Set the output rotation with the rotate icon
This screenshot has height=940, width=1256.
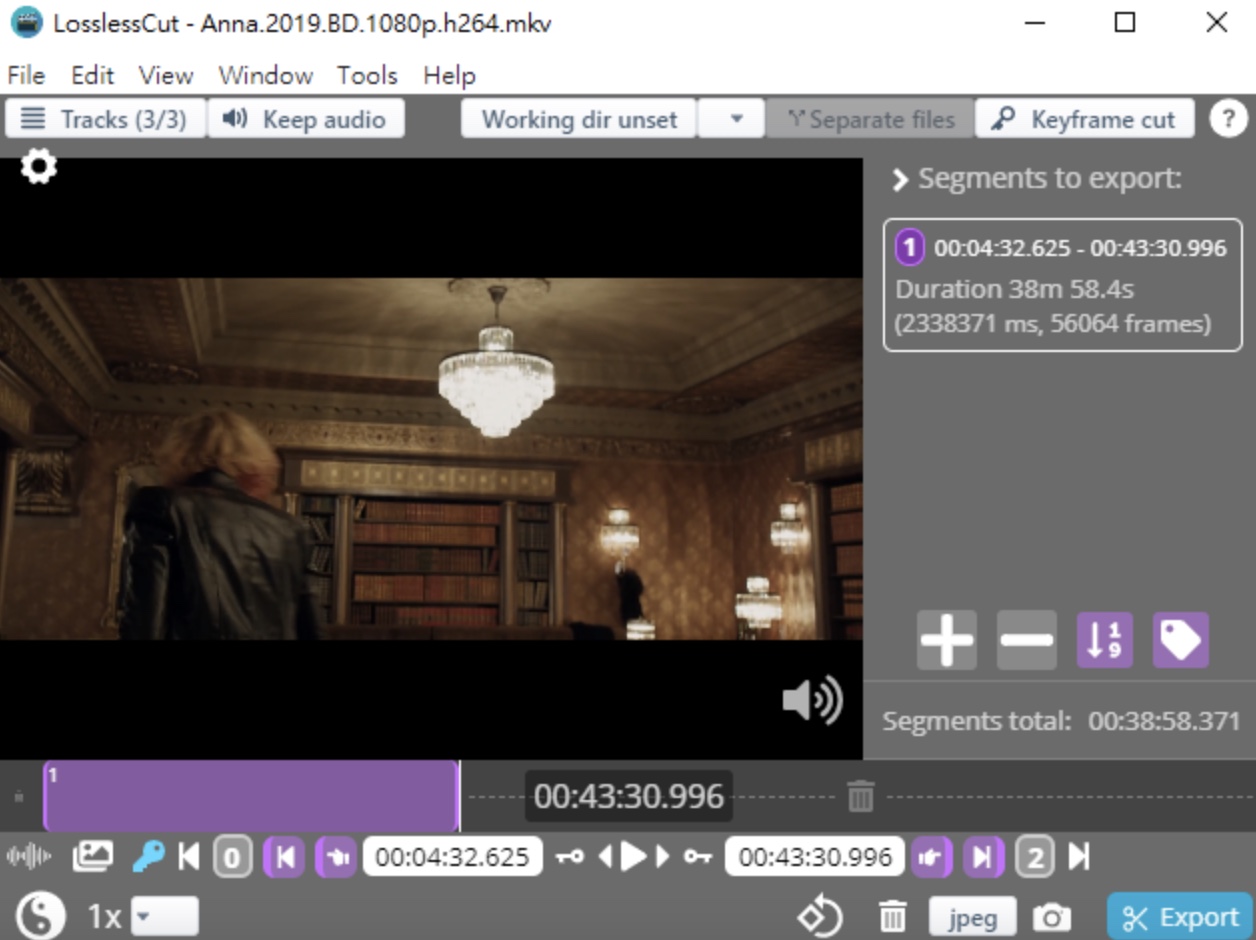(x=820, y=916)
